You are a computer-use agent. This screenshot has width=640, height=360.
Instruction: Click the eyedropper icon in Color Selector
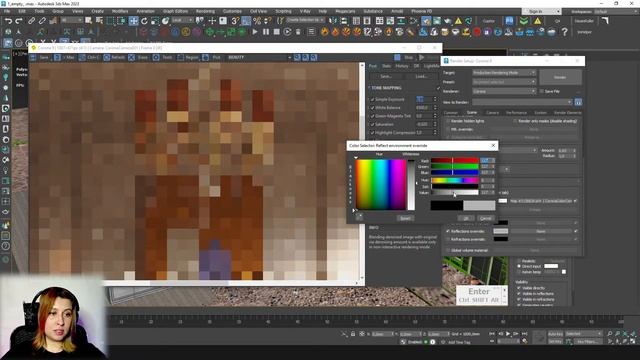click(359, 218)
